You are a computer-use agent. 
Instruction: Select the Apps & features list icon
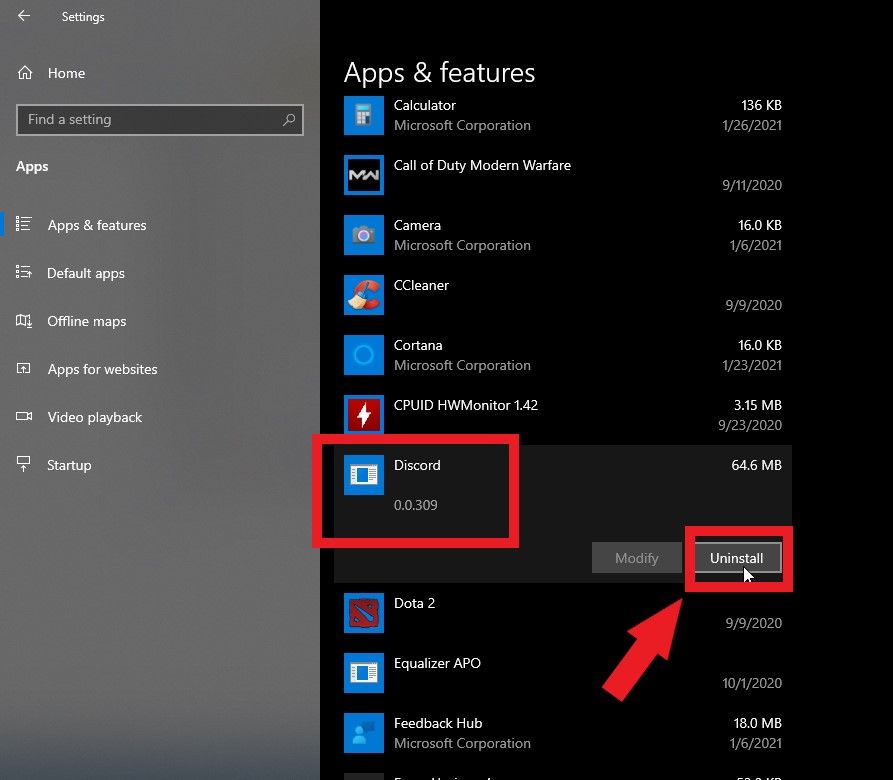point(23,224)
